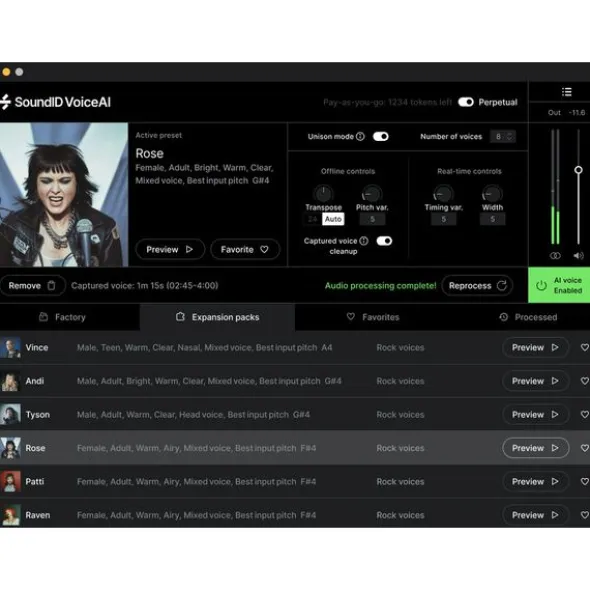The height and width of the screenshot is (591, 590).
Task: Click the large Rose preset portrait
Action: pos(64,194)
